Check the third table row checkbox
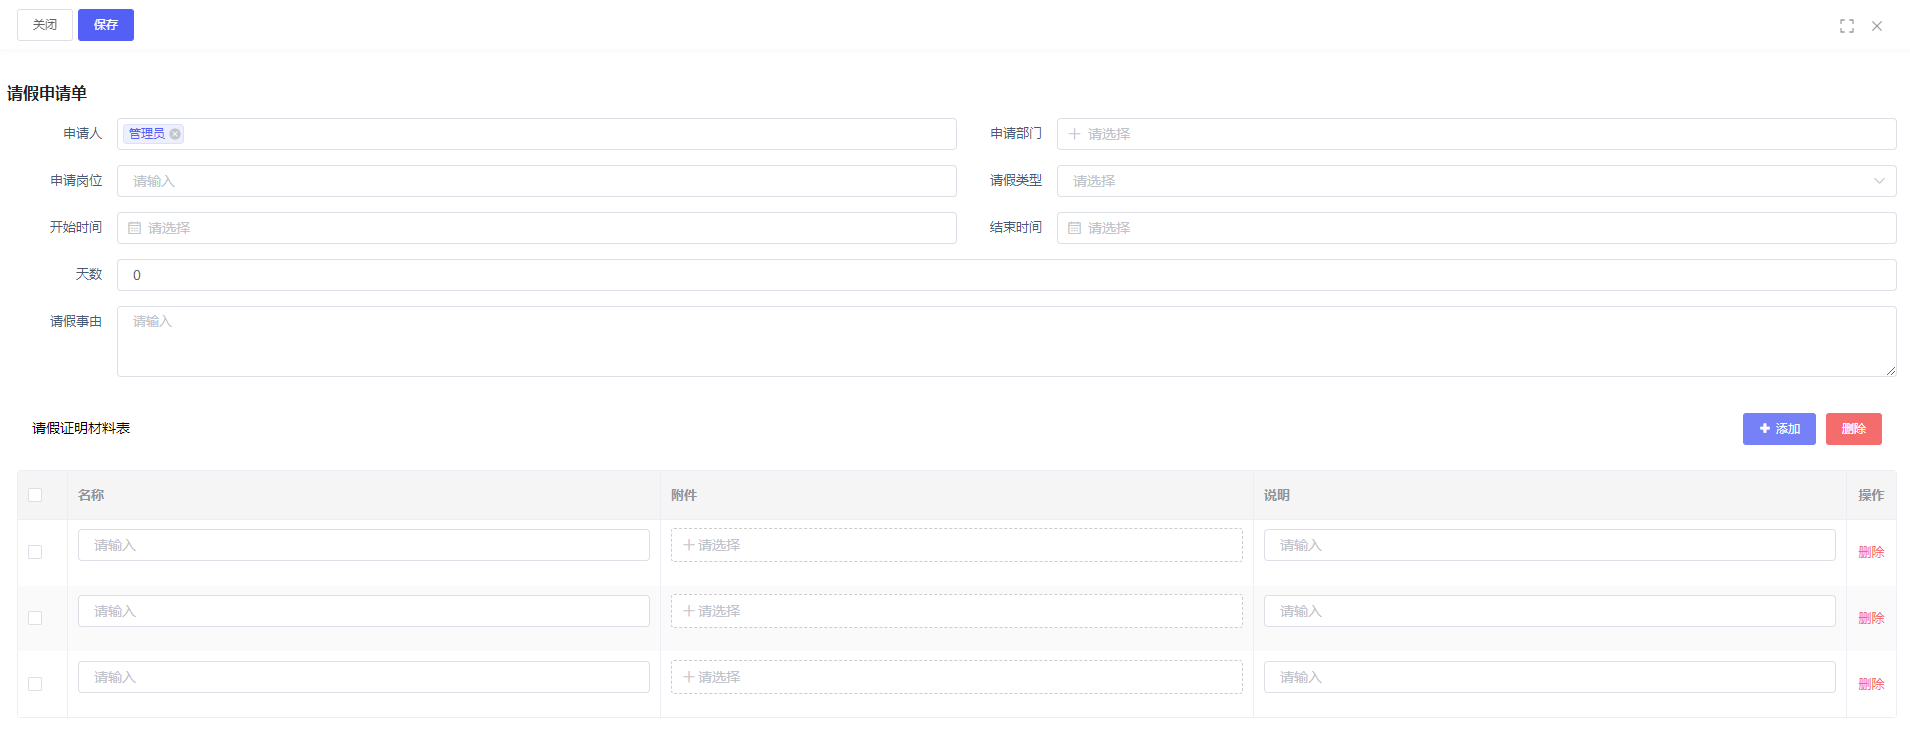Viewport: 1910px width, 752px height. tap(35, 684)
